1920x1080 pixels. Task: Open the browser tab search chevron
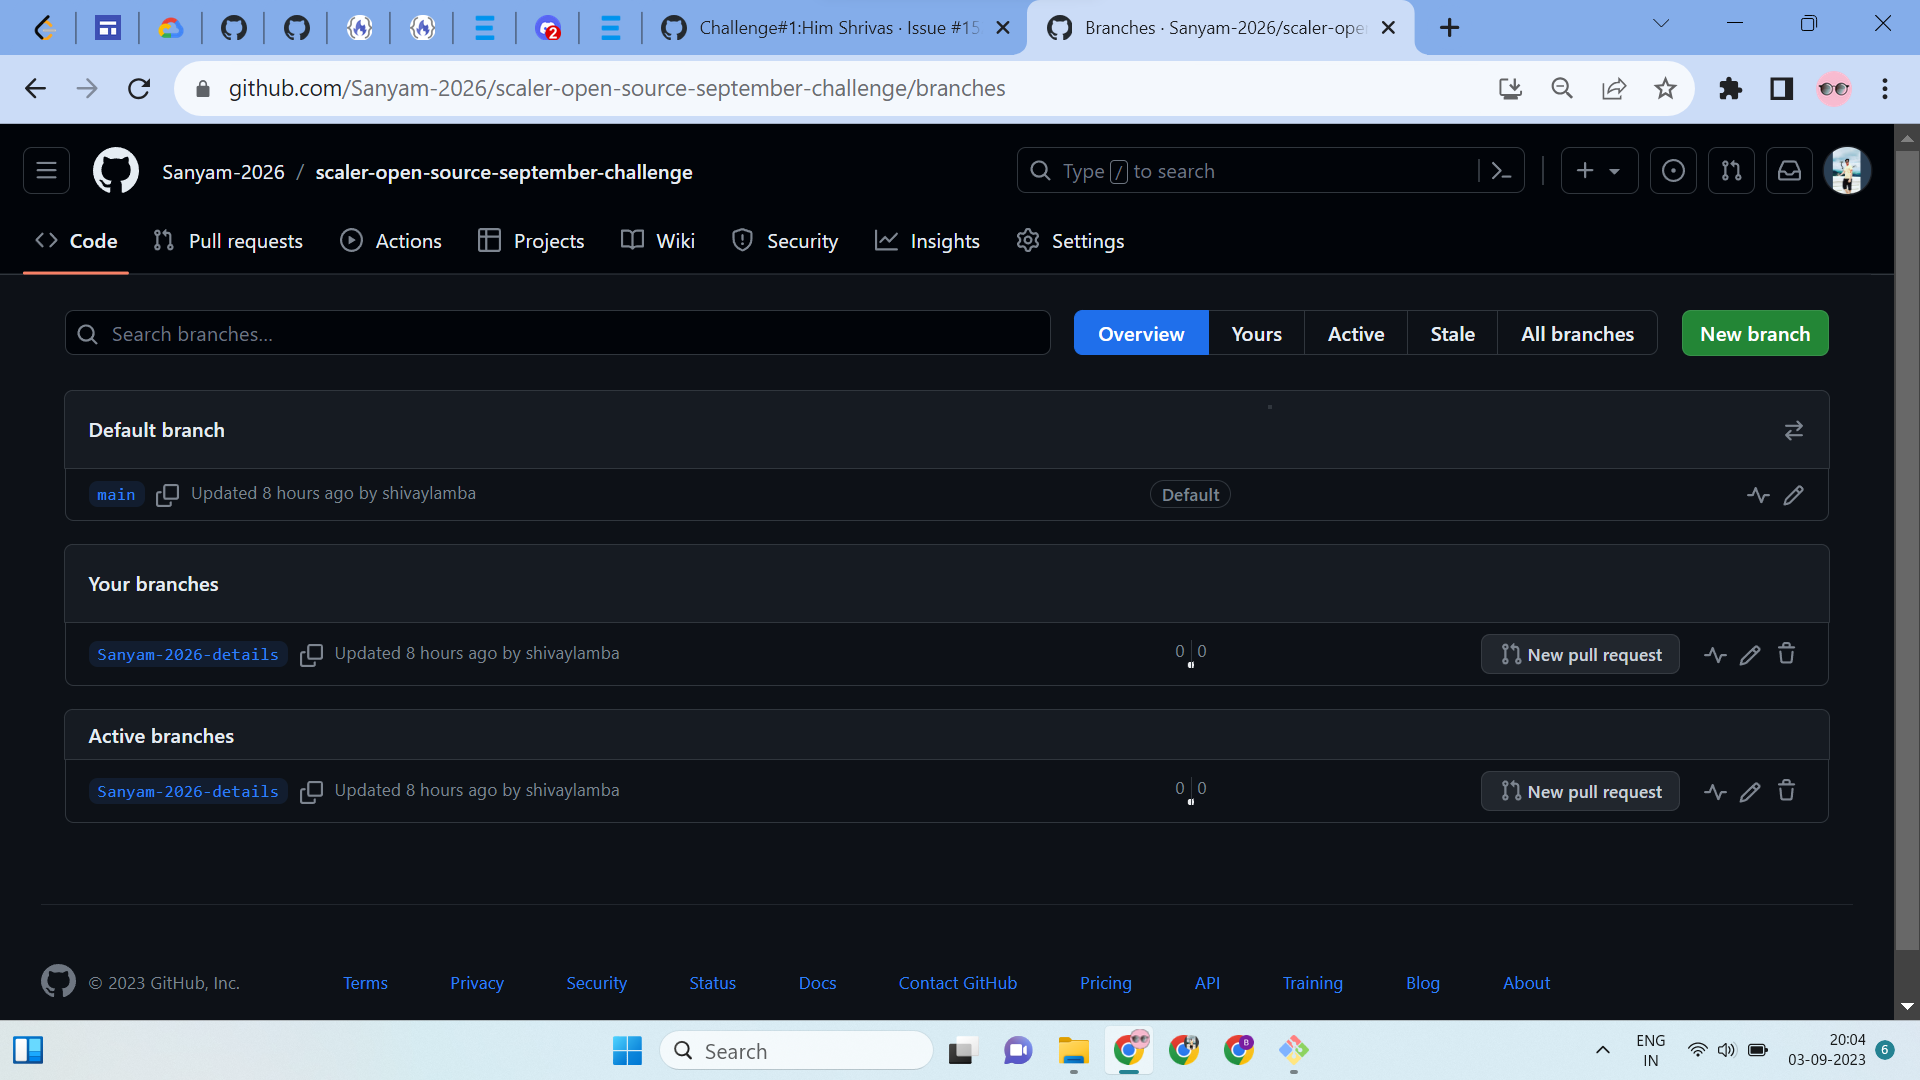(1661, 21)
